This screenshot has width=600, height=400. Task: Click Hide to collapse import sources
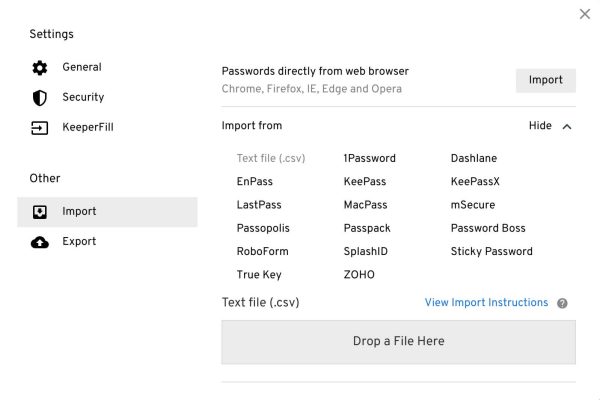pyautogui.click(x=540, y=126)
